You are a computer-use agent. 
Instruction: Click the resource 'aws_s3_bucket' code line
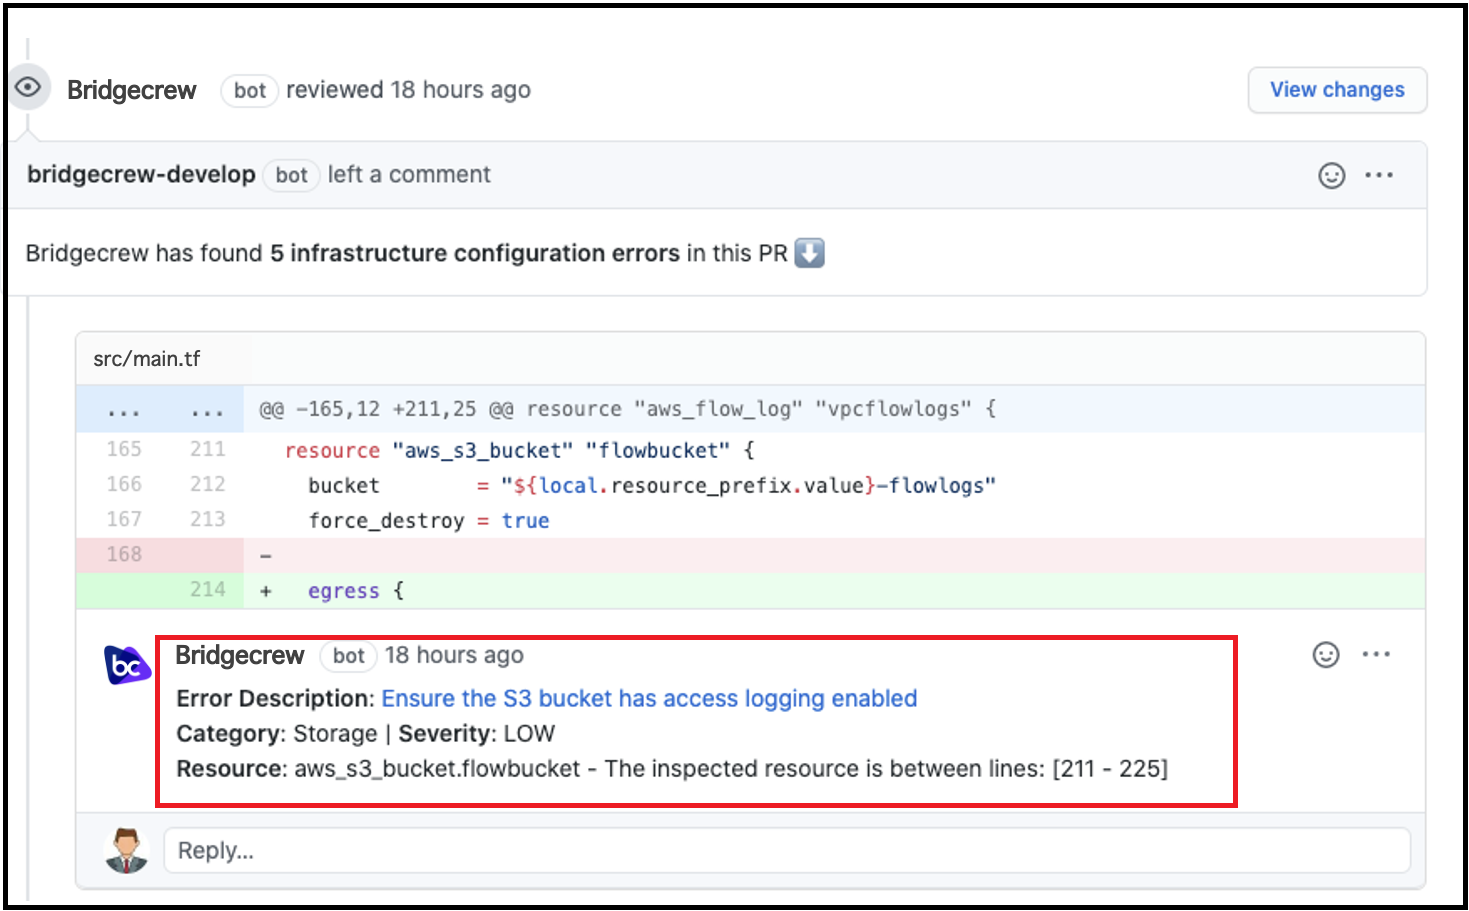point(519,450)
